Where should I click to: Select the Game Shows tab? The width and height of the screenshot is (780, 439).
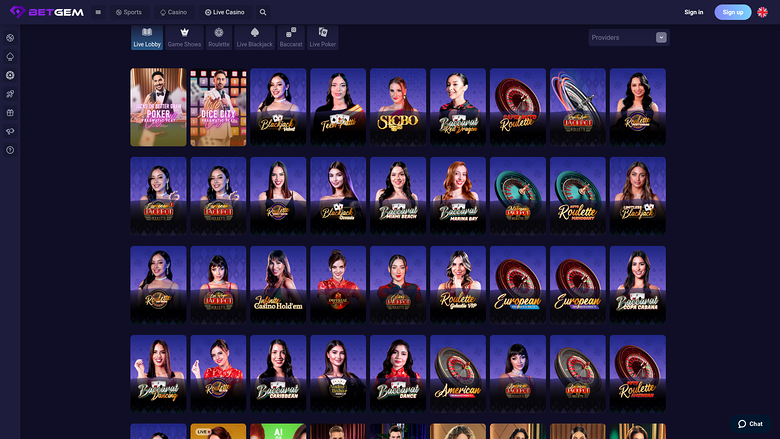click(x=185, y=38)
